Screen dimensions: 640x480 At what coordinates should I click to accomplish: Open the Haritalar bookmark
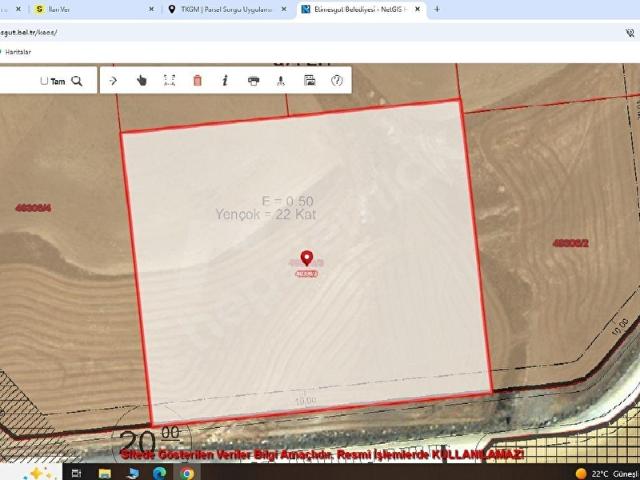tap(16, 52)
